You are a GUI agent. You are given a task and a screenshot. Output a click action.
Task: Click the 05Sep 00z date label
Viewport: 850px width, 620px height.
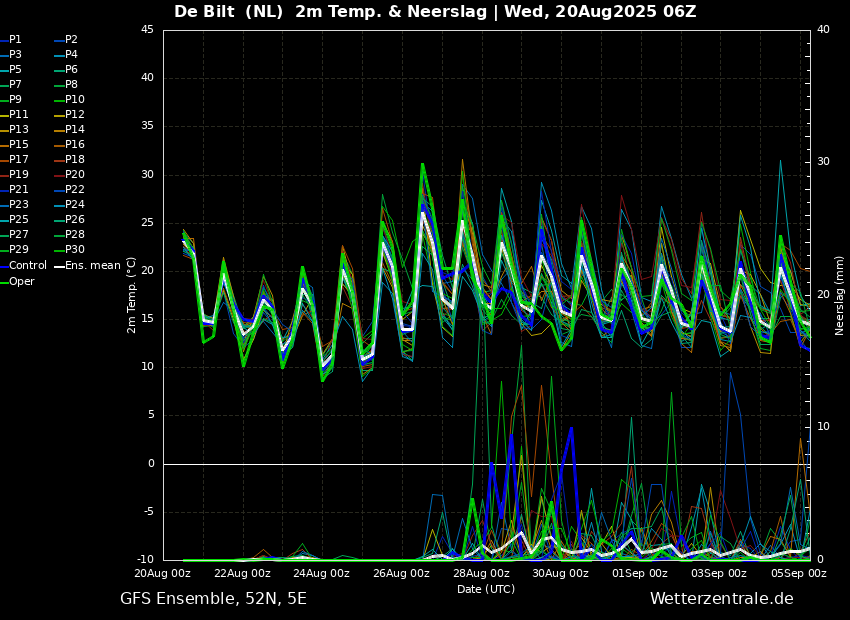[799, 574]
